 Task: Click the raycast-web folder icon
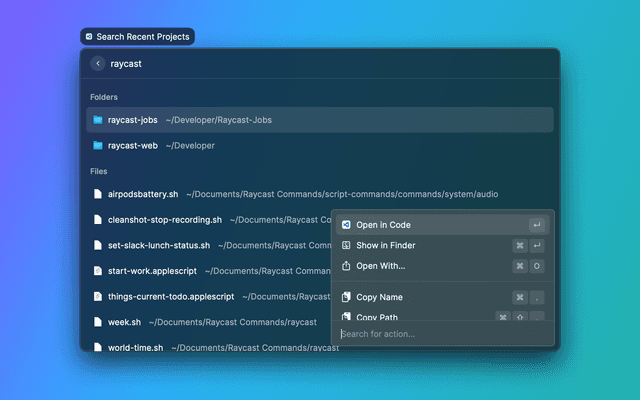[x=98, y=146]
